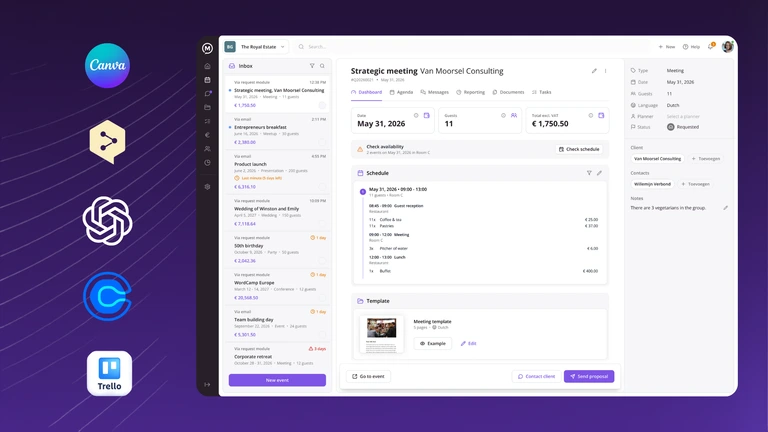
Task: Open the contacts people icon in sidebar
Action: click(x=207, y=148)
